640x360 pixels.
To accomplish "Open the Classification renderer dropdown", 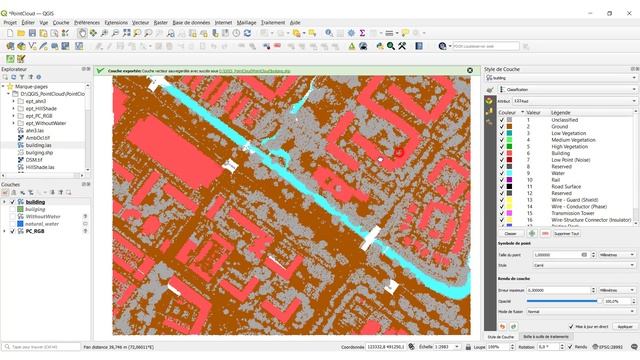I will [568, 89].
